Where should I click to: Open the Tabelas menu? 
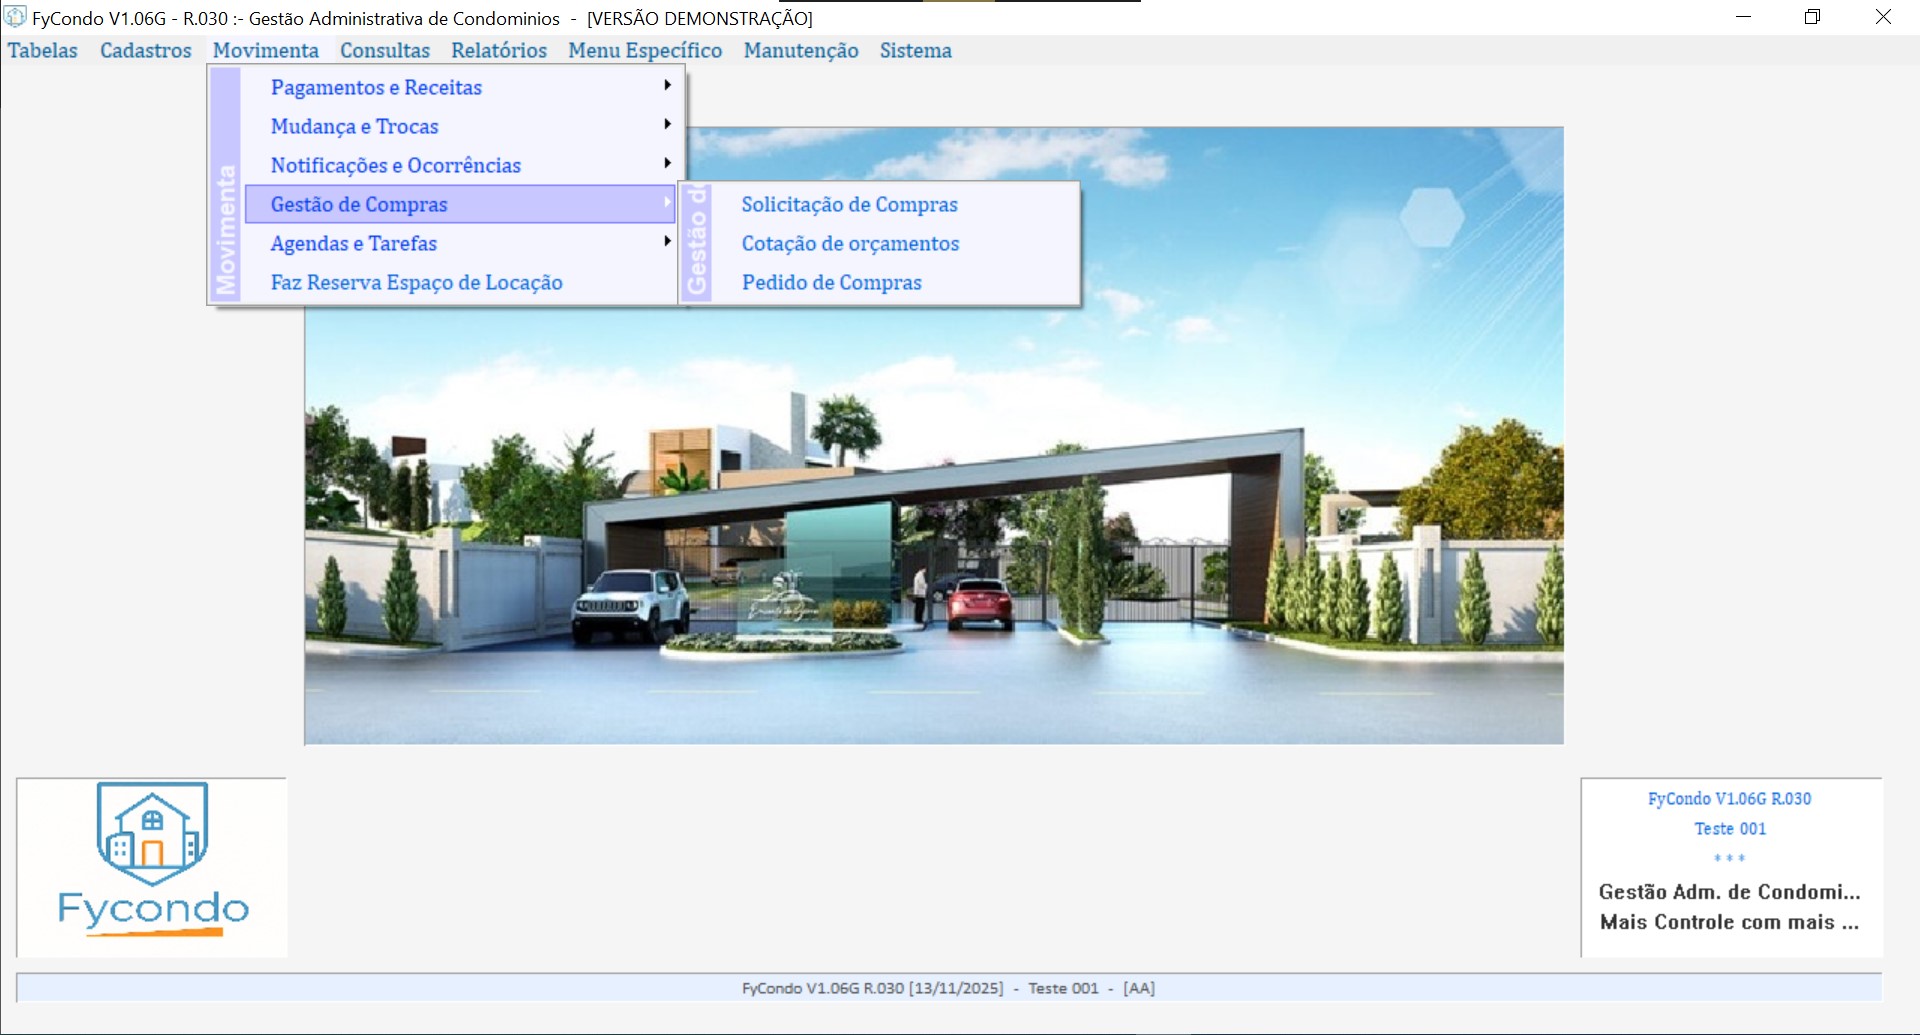[x=43, y=51]
